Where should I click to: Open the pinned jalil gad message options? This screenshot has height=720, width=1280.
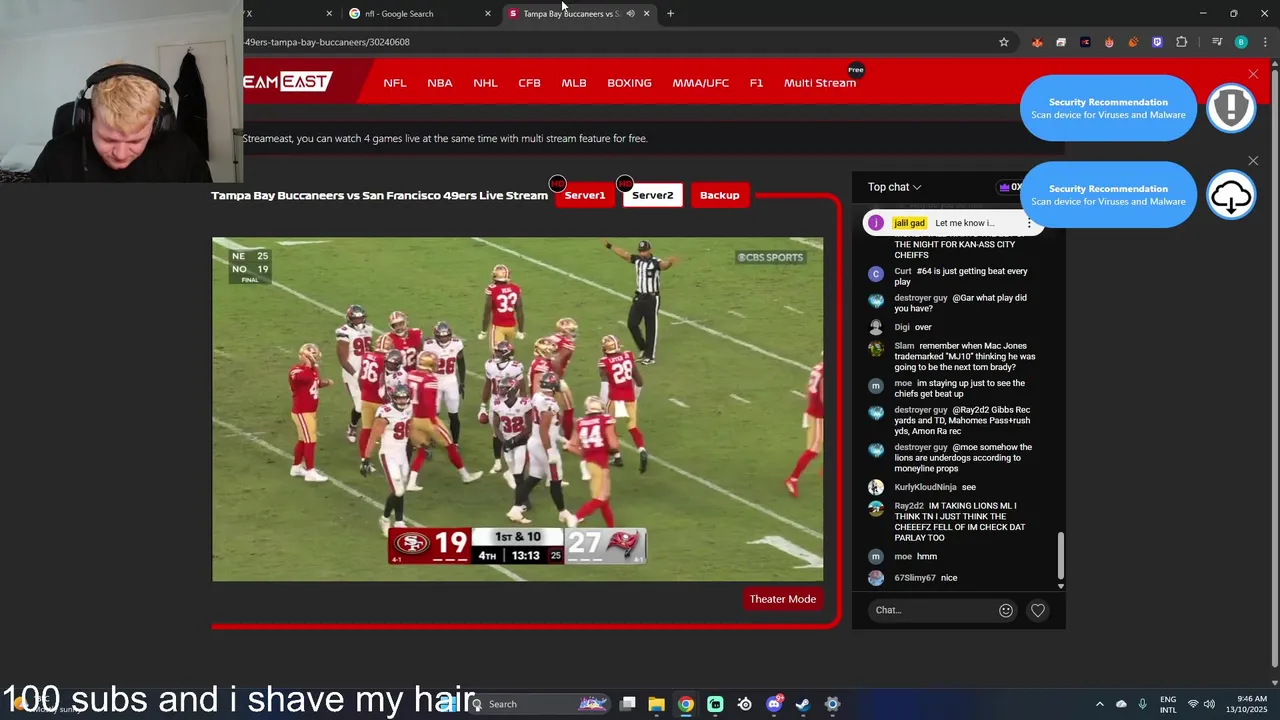tap(1029, 223)
